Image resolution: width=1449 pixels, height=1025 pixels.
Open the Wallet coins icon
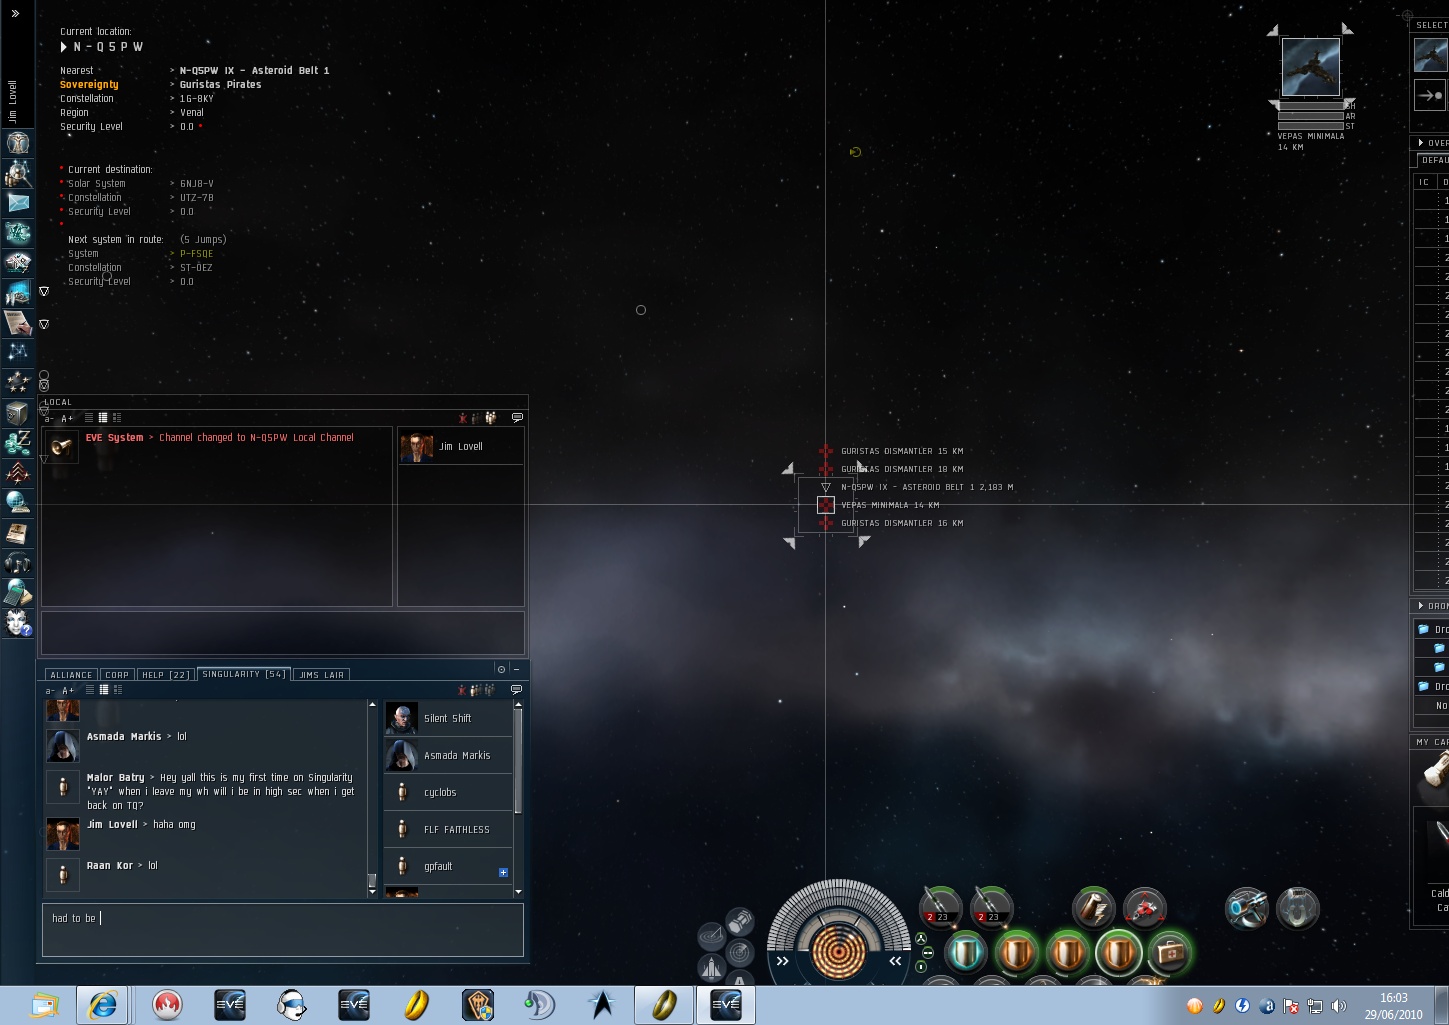click(x=17, y=442)
